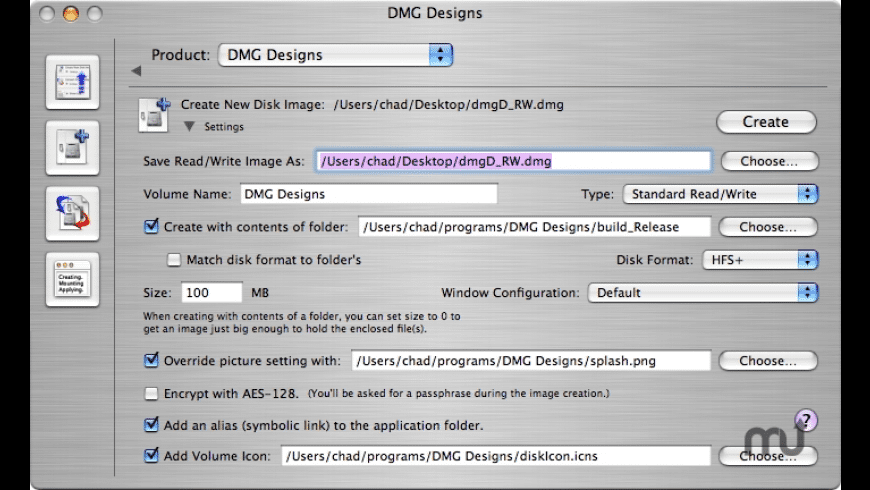
Task: Click the splash.png path field
Action: click(x=531, y=361)
